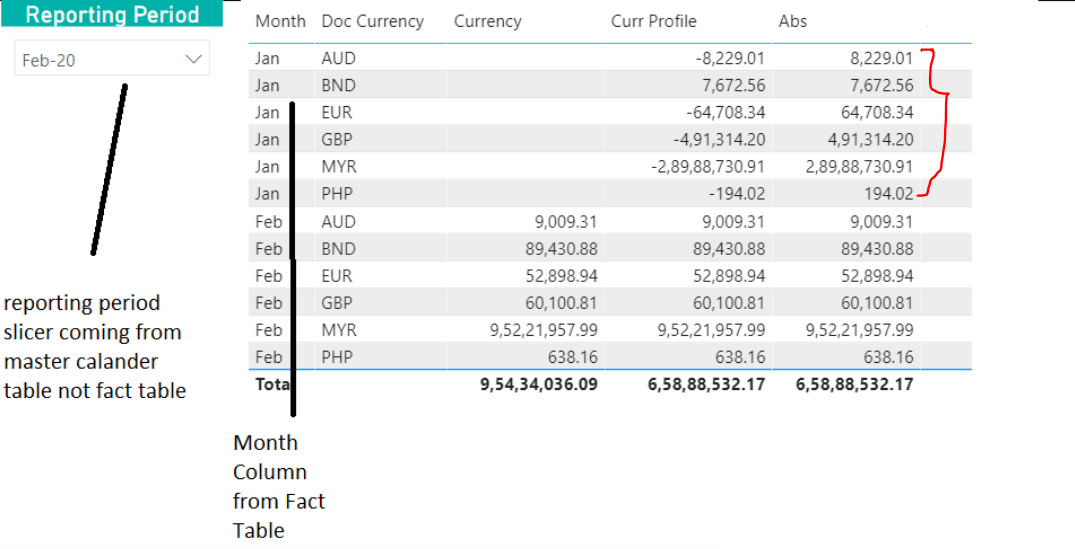Click the Abs value 2,89,88,730.91
Viewport: 1075px width, 549px height.
[860, 167]
